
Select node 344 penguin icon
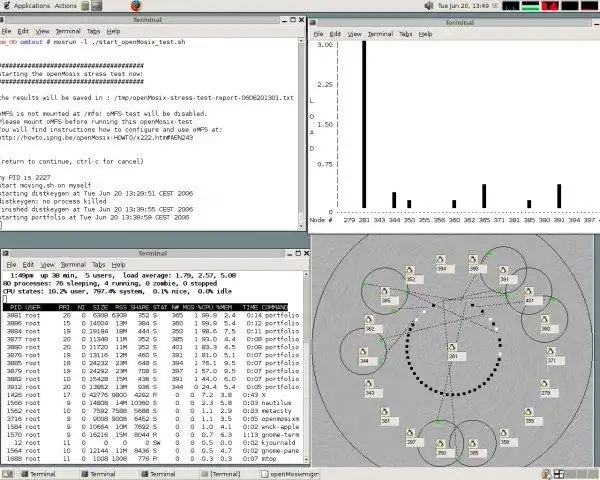click(x=363, y=352)
